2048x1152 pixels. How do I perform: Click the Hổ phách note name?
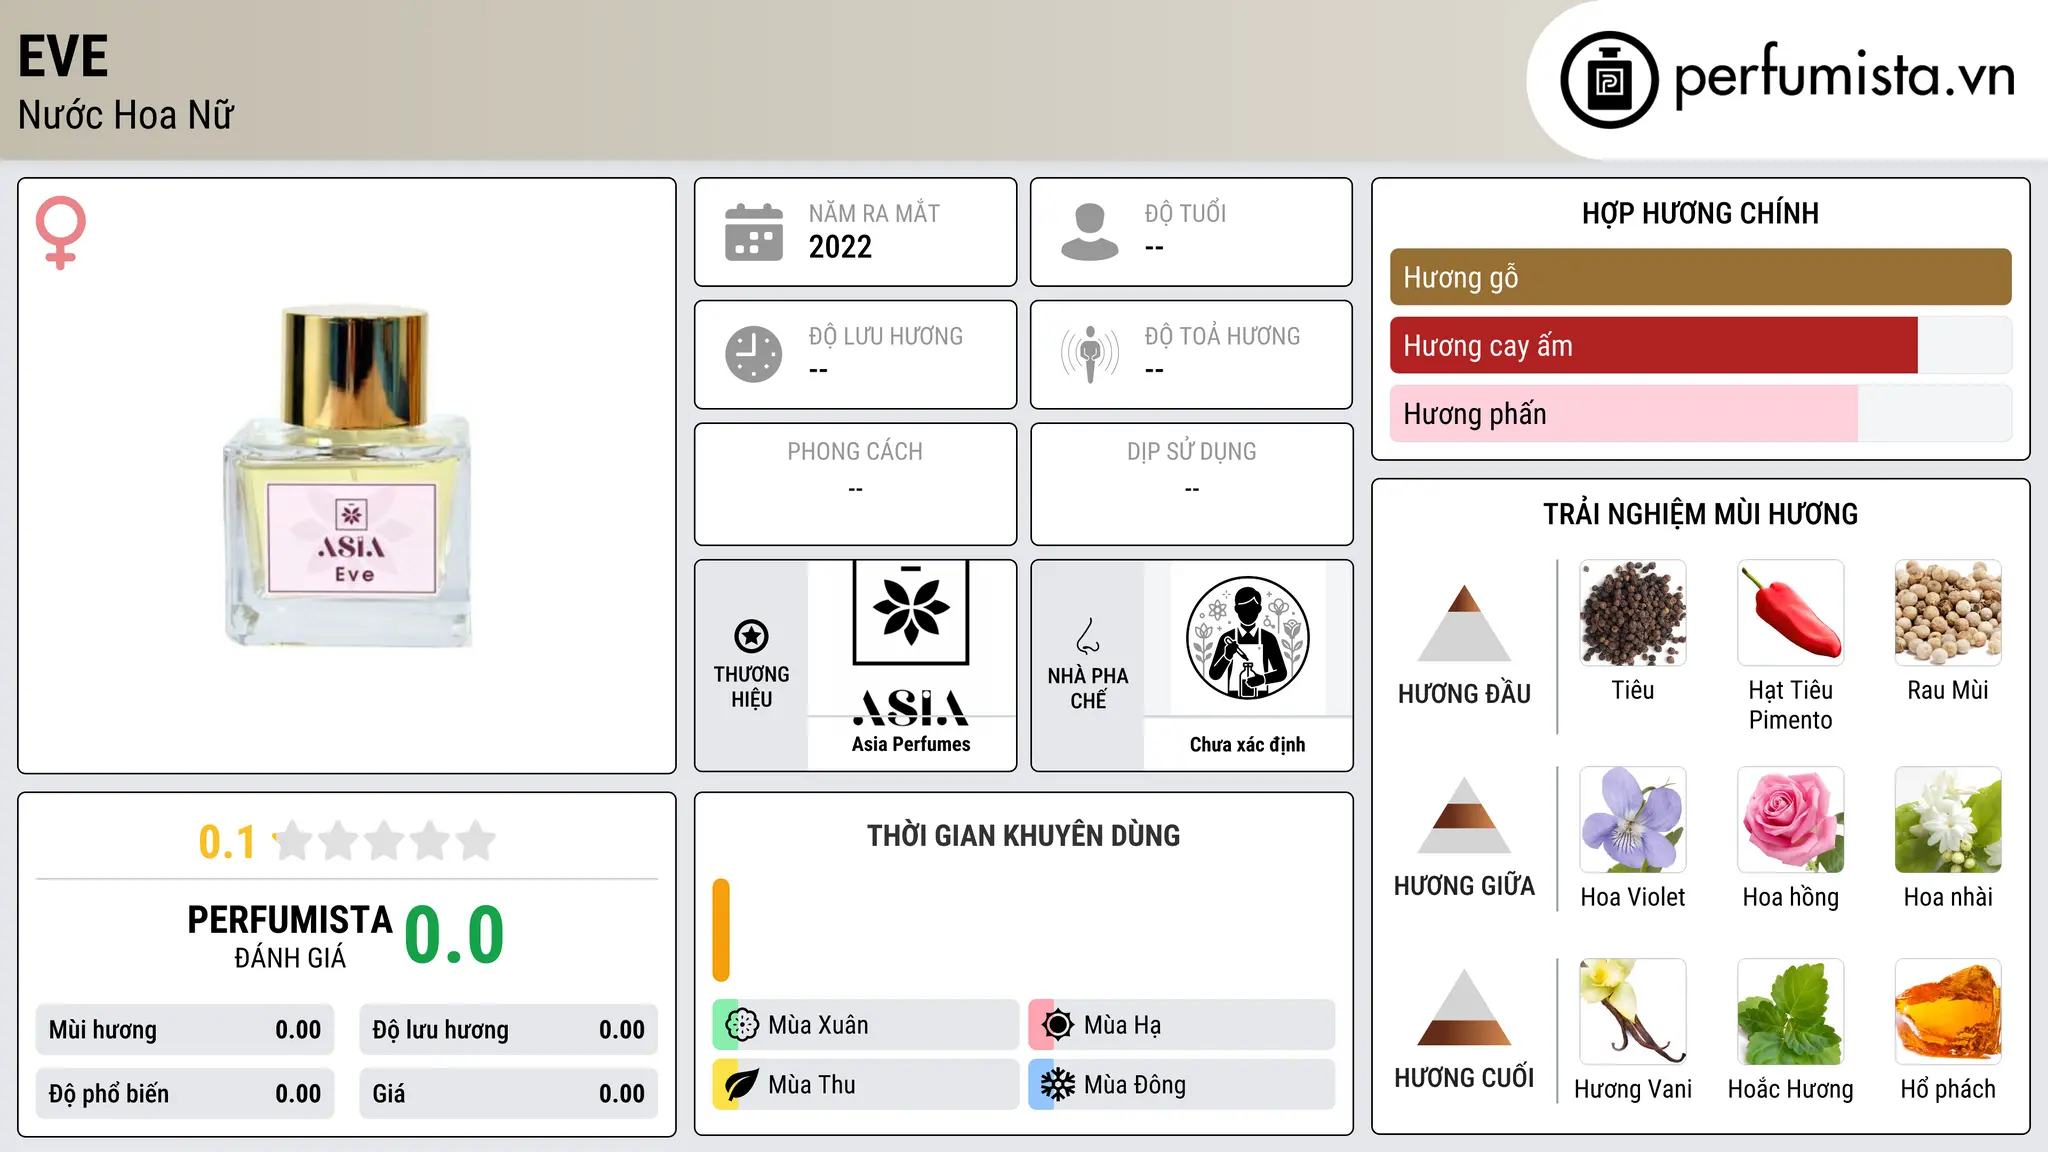coord(1948,1089)
